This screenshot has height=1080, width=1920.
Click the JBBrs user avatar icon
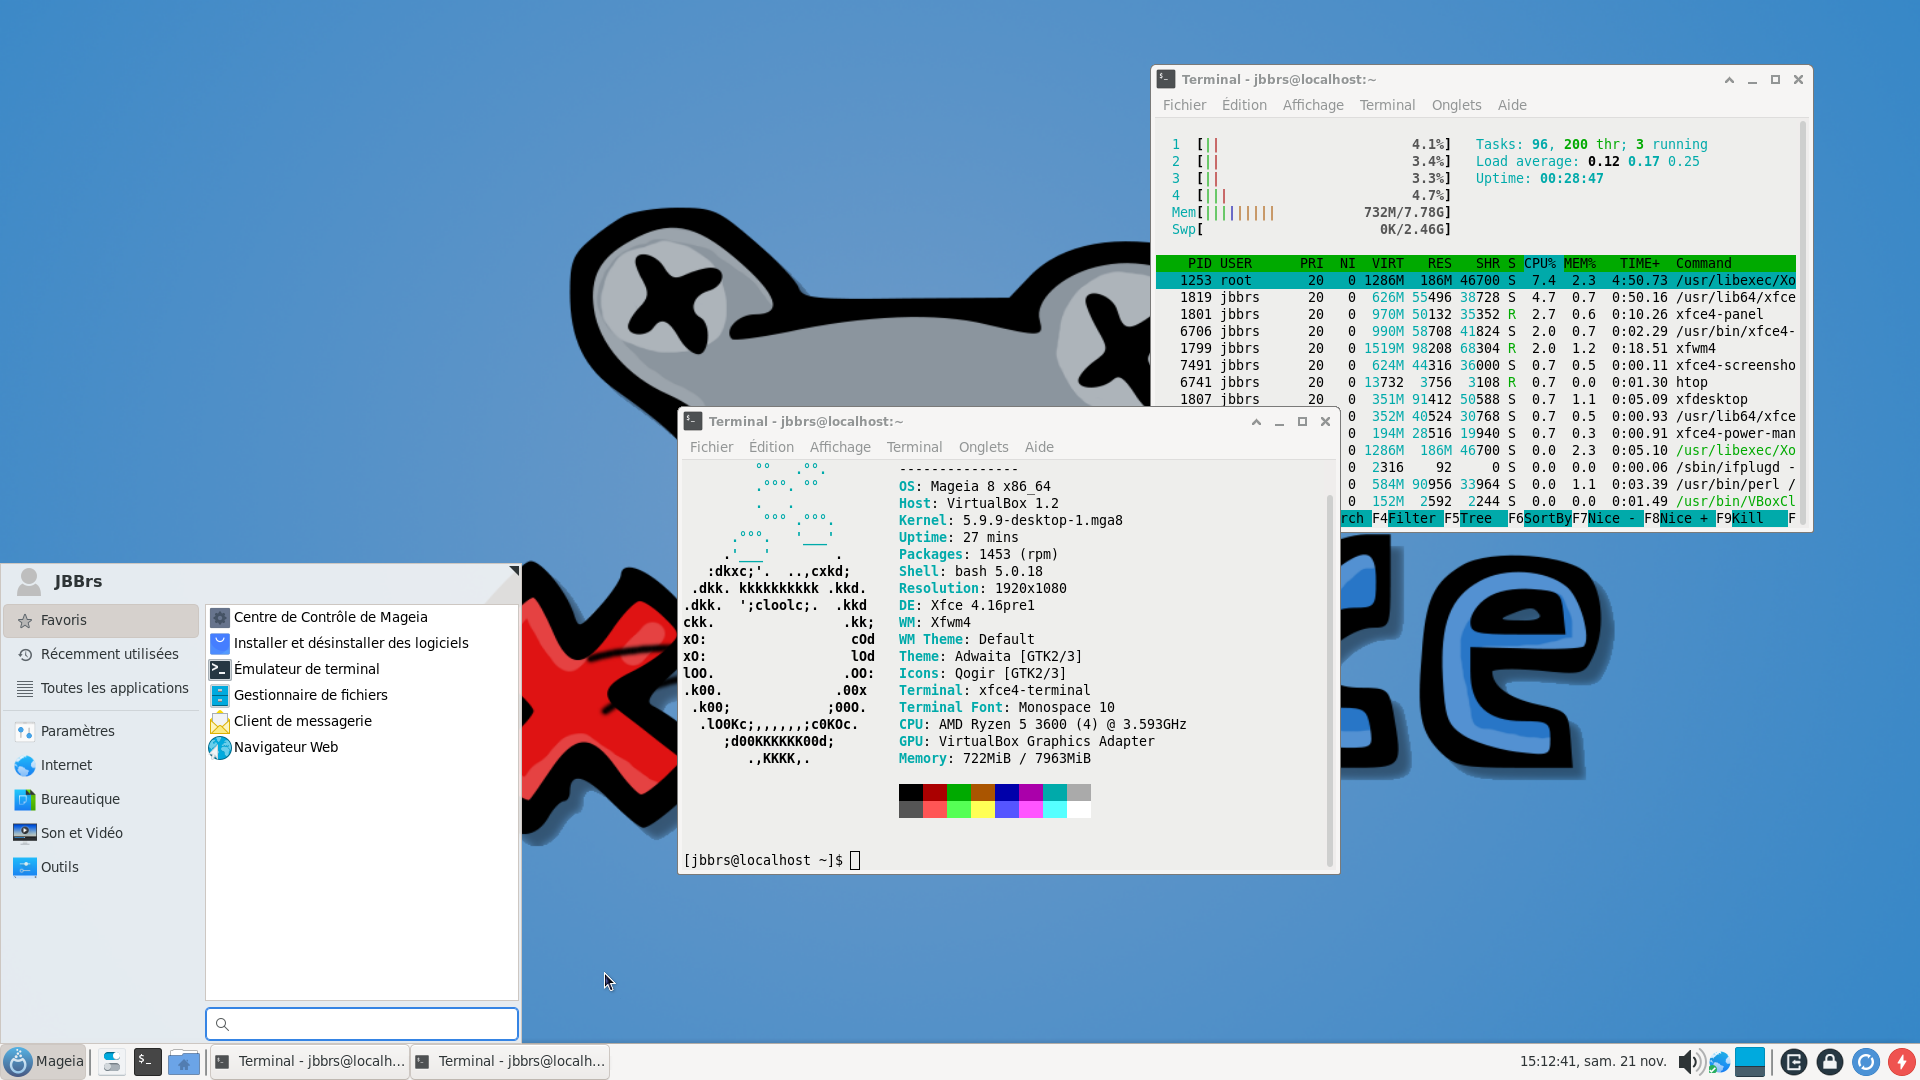[29, 581]
